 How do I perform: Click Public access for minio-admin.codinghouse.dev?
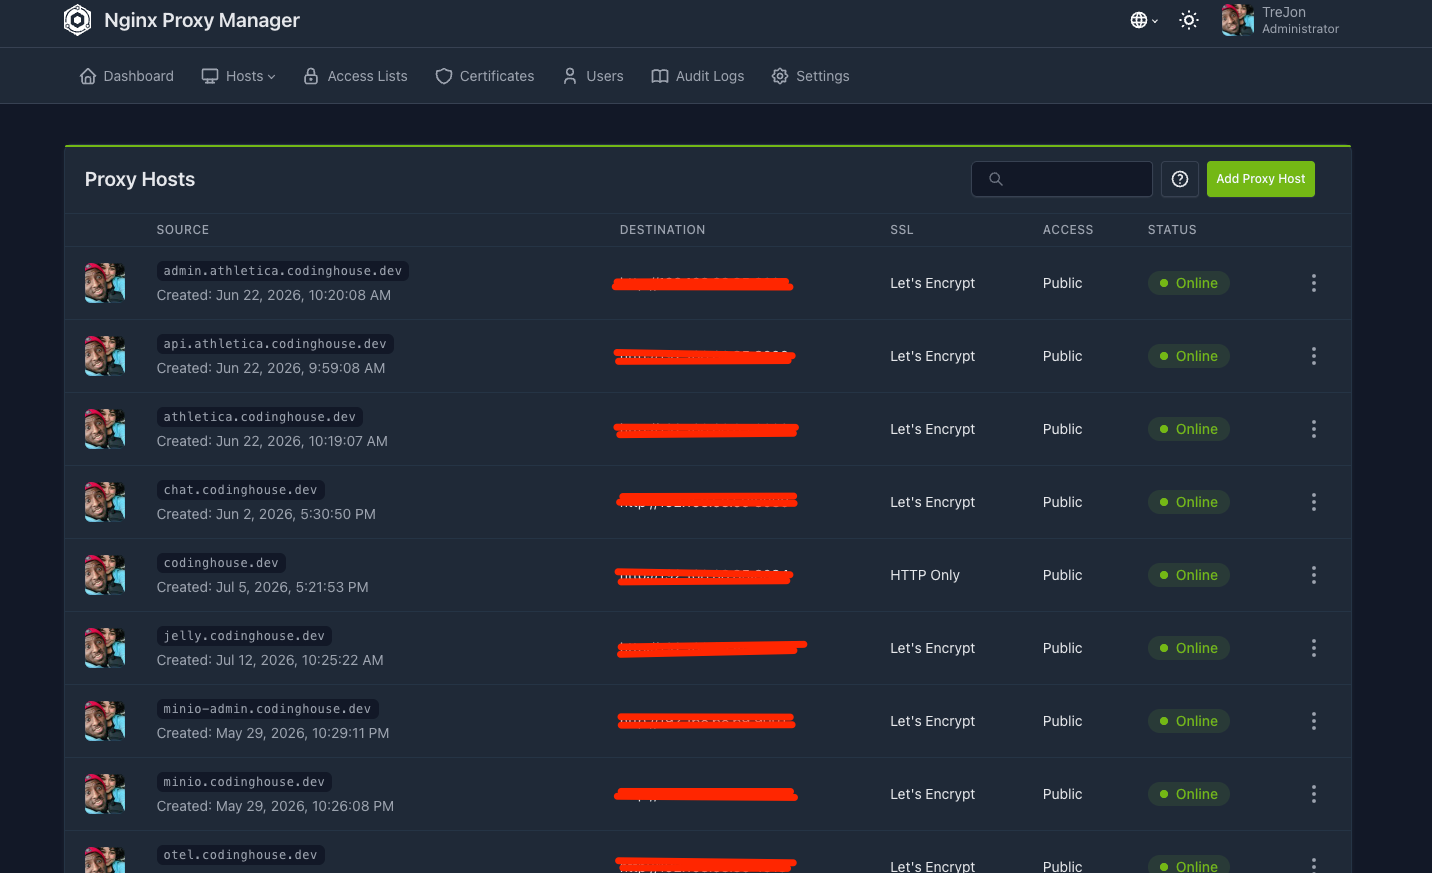[x=1062, y=721]
